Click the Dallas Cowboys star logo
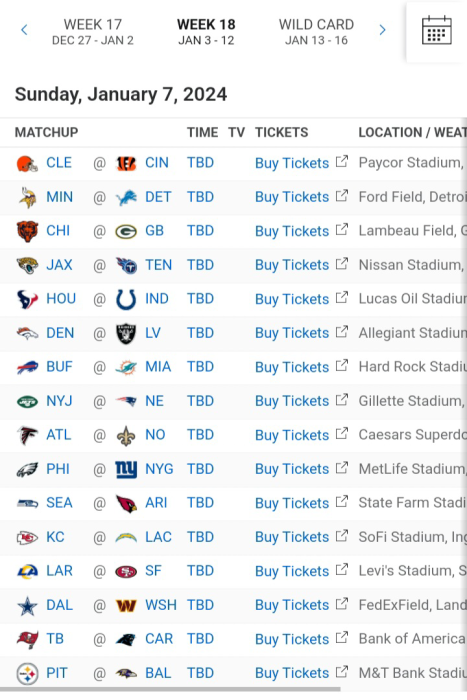 tap(27, 606)
